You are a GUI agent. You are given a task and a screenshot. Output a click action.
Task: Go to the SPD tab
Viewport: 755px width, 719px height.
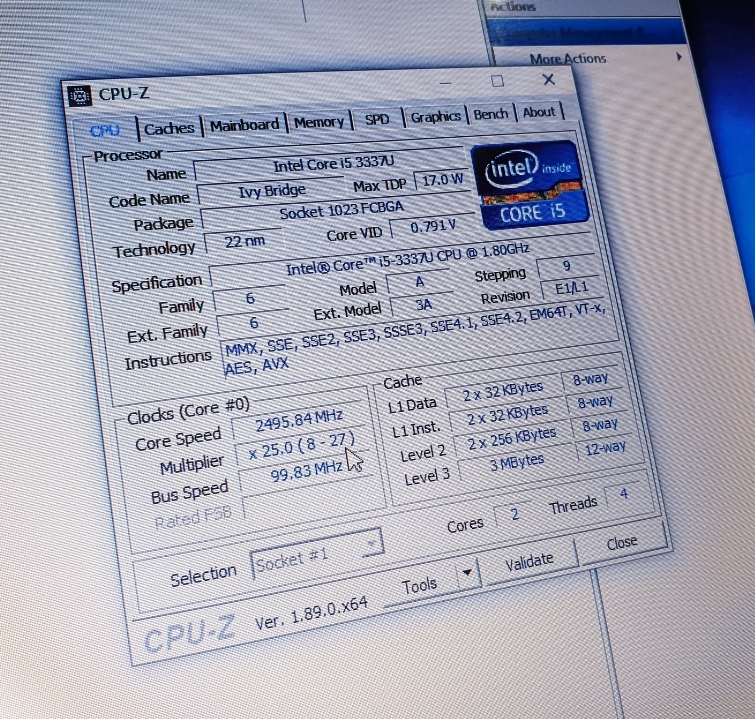tap(377, 119)
